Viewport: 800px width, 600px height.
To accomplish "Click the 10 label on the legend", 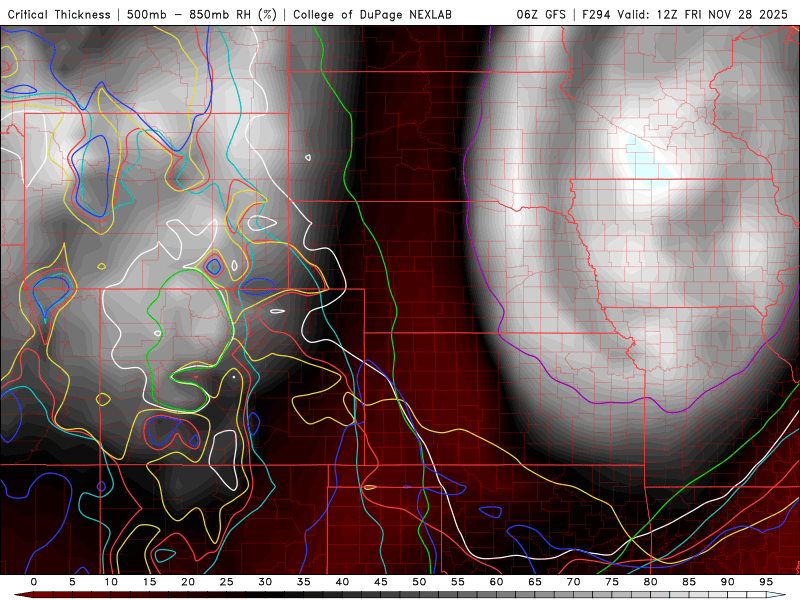I will 111,582.
